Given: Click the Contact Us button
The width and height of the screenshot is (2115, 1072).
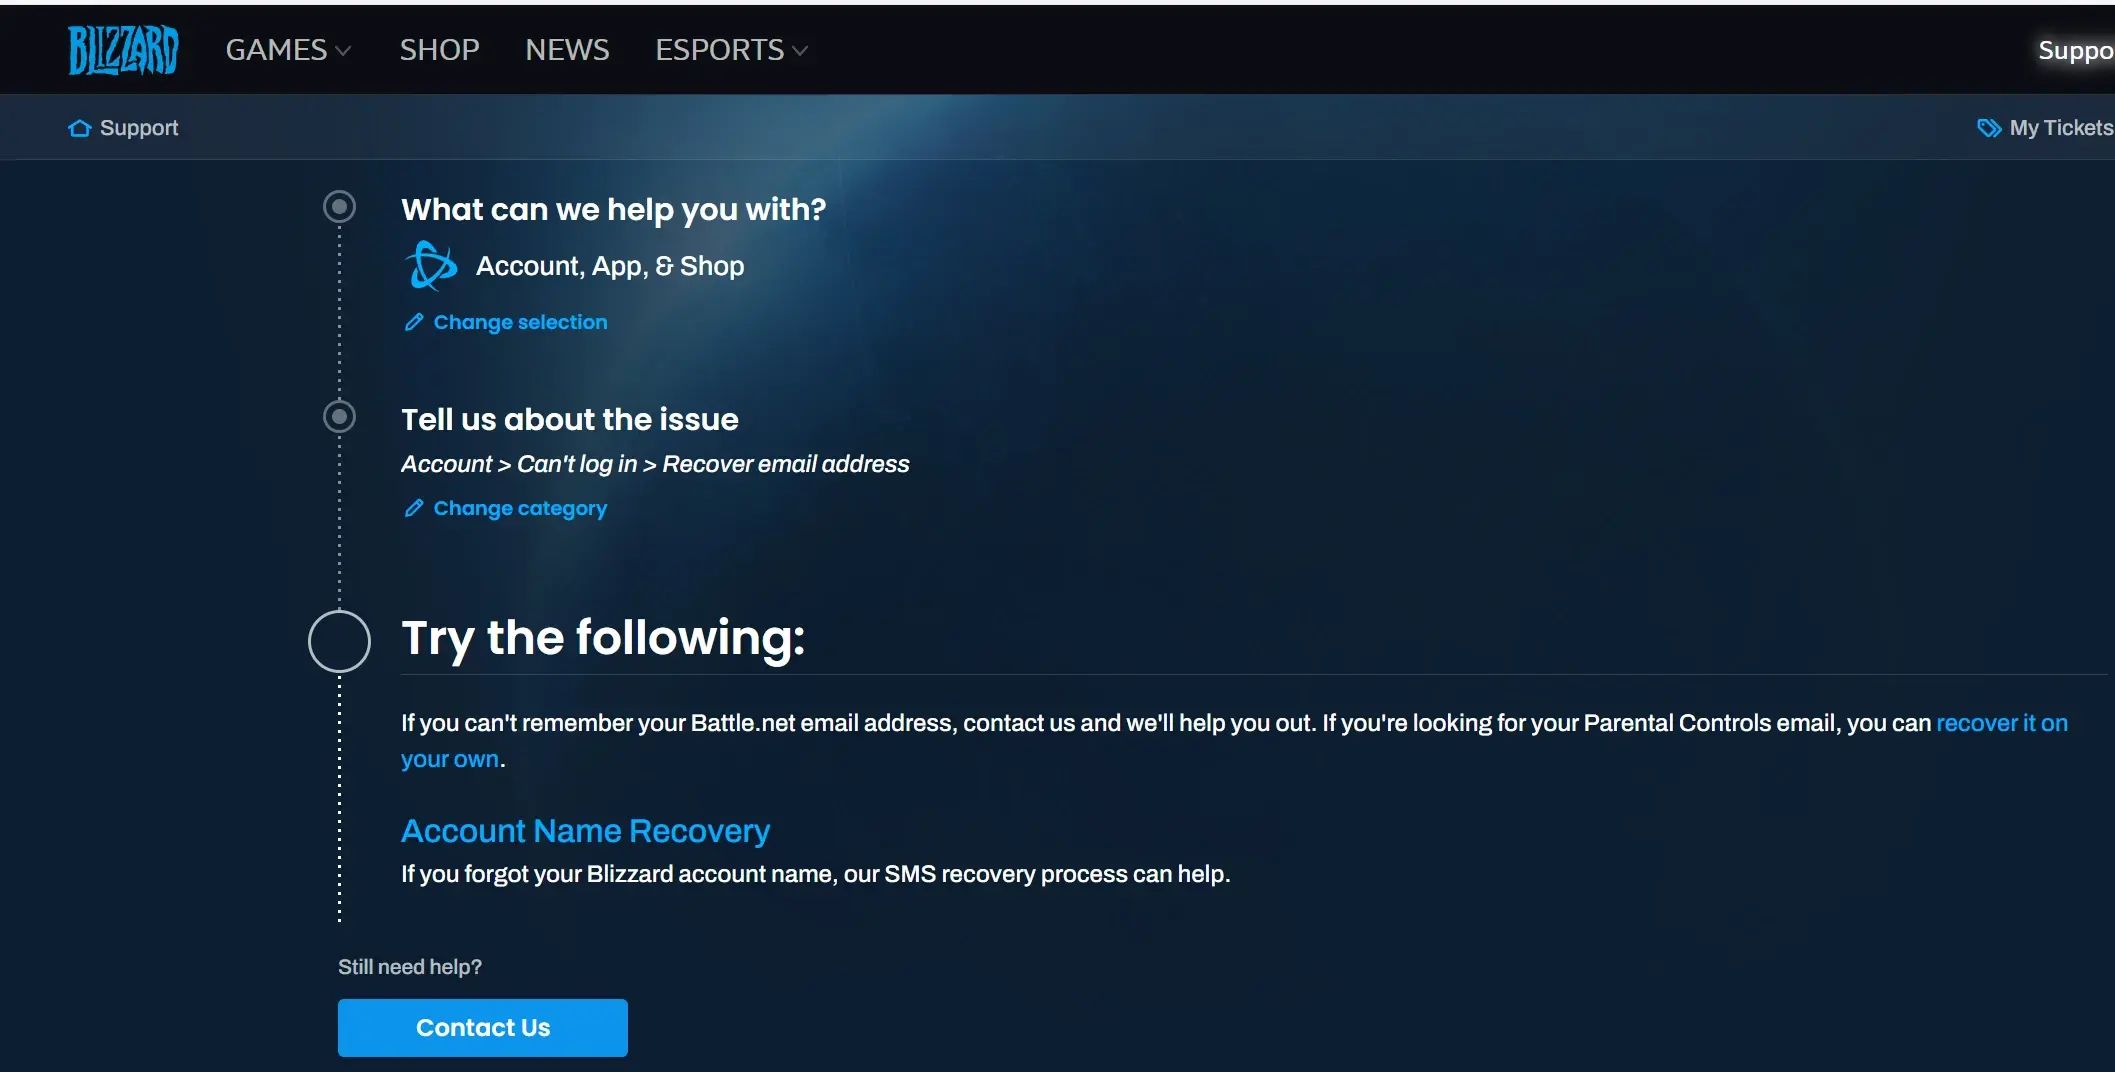Looking at the screenshot, I should [x=483, y=1028].
